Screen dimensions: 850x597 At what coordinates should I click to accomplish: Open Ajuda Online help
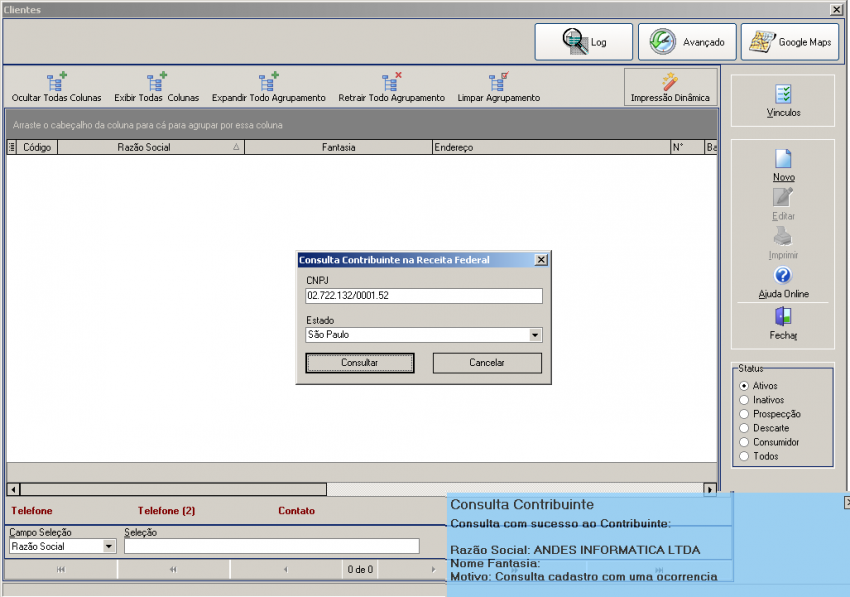tap(783, 283)
